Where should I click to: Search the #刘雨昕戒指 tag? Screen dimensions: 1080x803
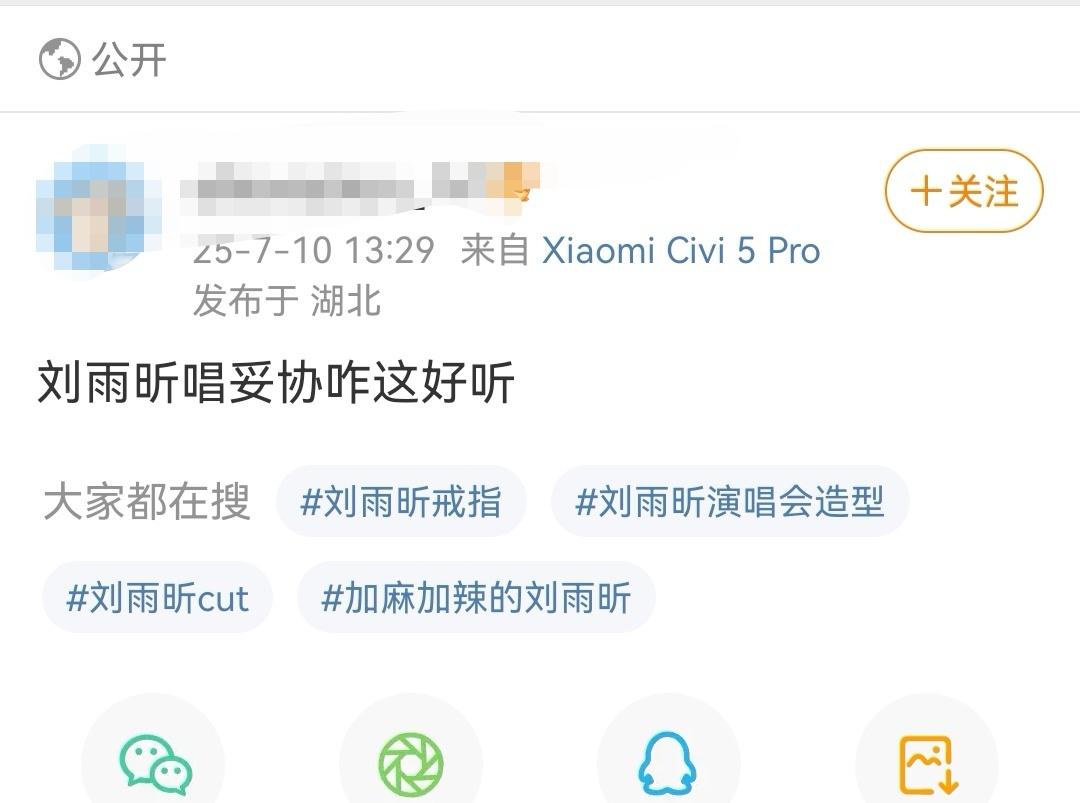pos(401,501)
